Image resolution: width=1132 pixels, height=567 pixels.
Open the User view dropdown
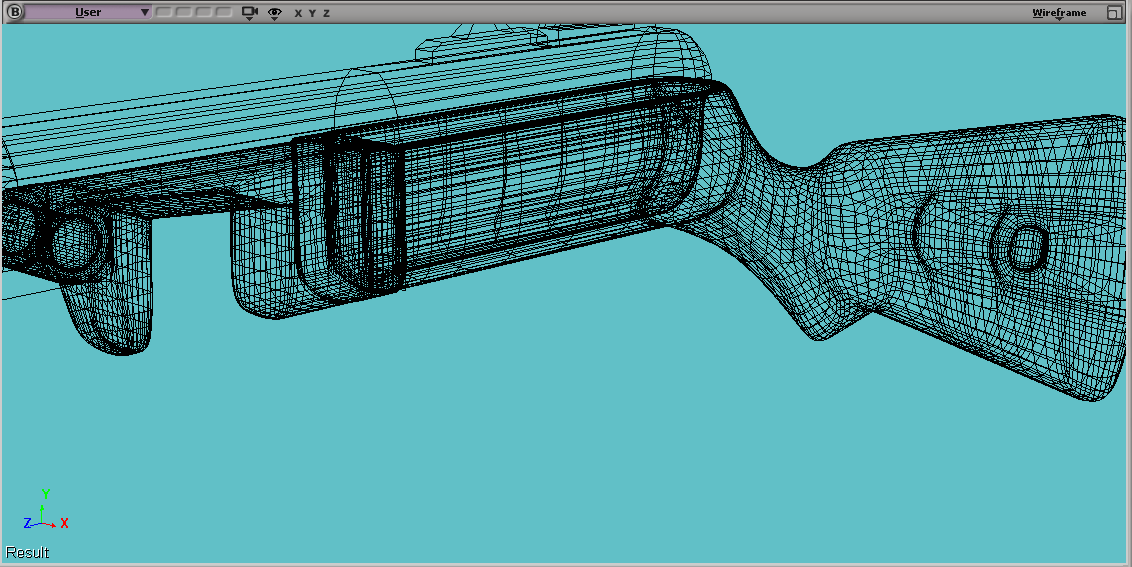(88, 12)
